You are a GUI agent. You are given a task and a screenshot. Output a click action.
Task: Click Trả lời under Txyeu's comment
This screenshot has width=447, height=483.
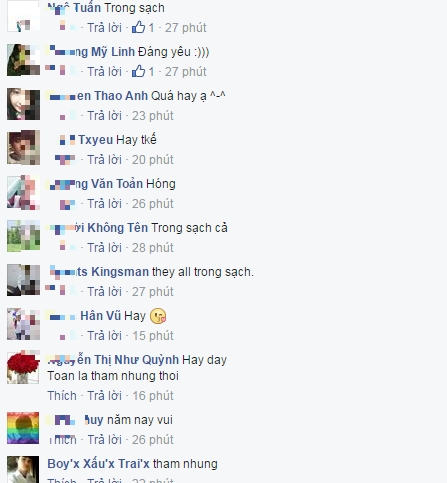[x=104, y=160]
